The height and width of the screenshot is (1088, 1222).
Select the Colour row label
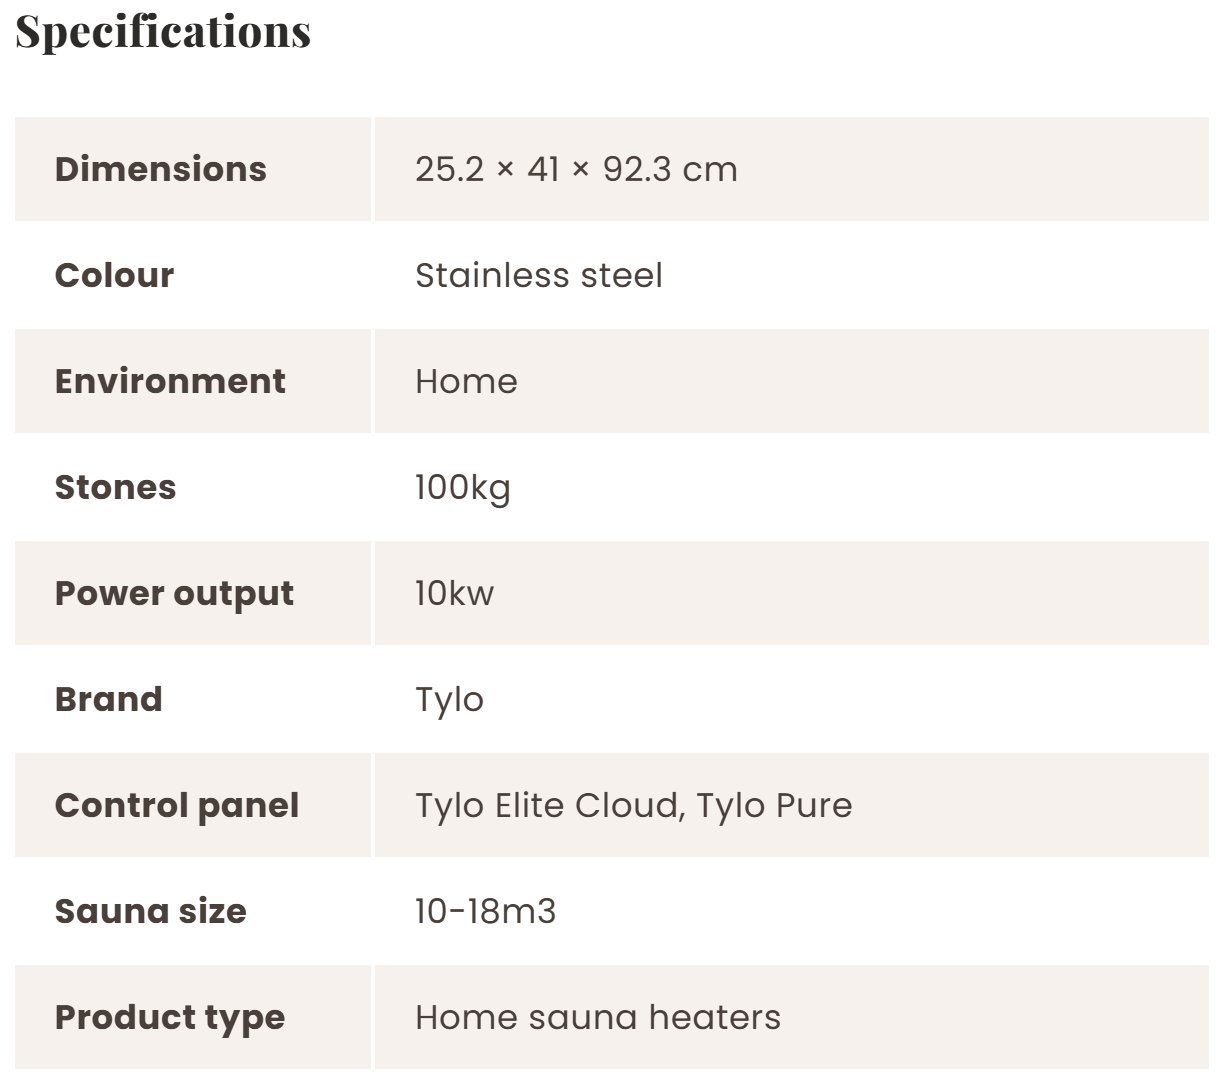(x=114, y=275)
